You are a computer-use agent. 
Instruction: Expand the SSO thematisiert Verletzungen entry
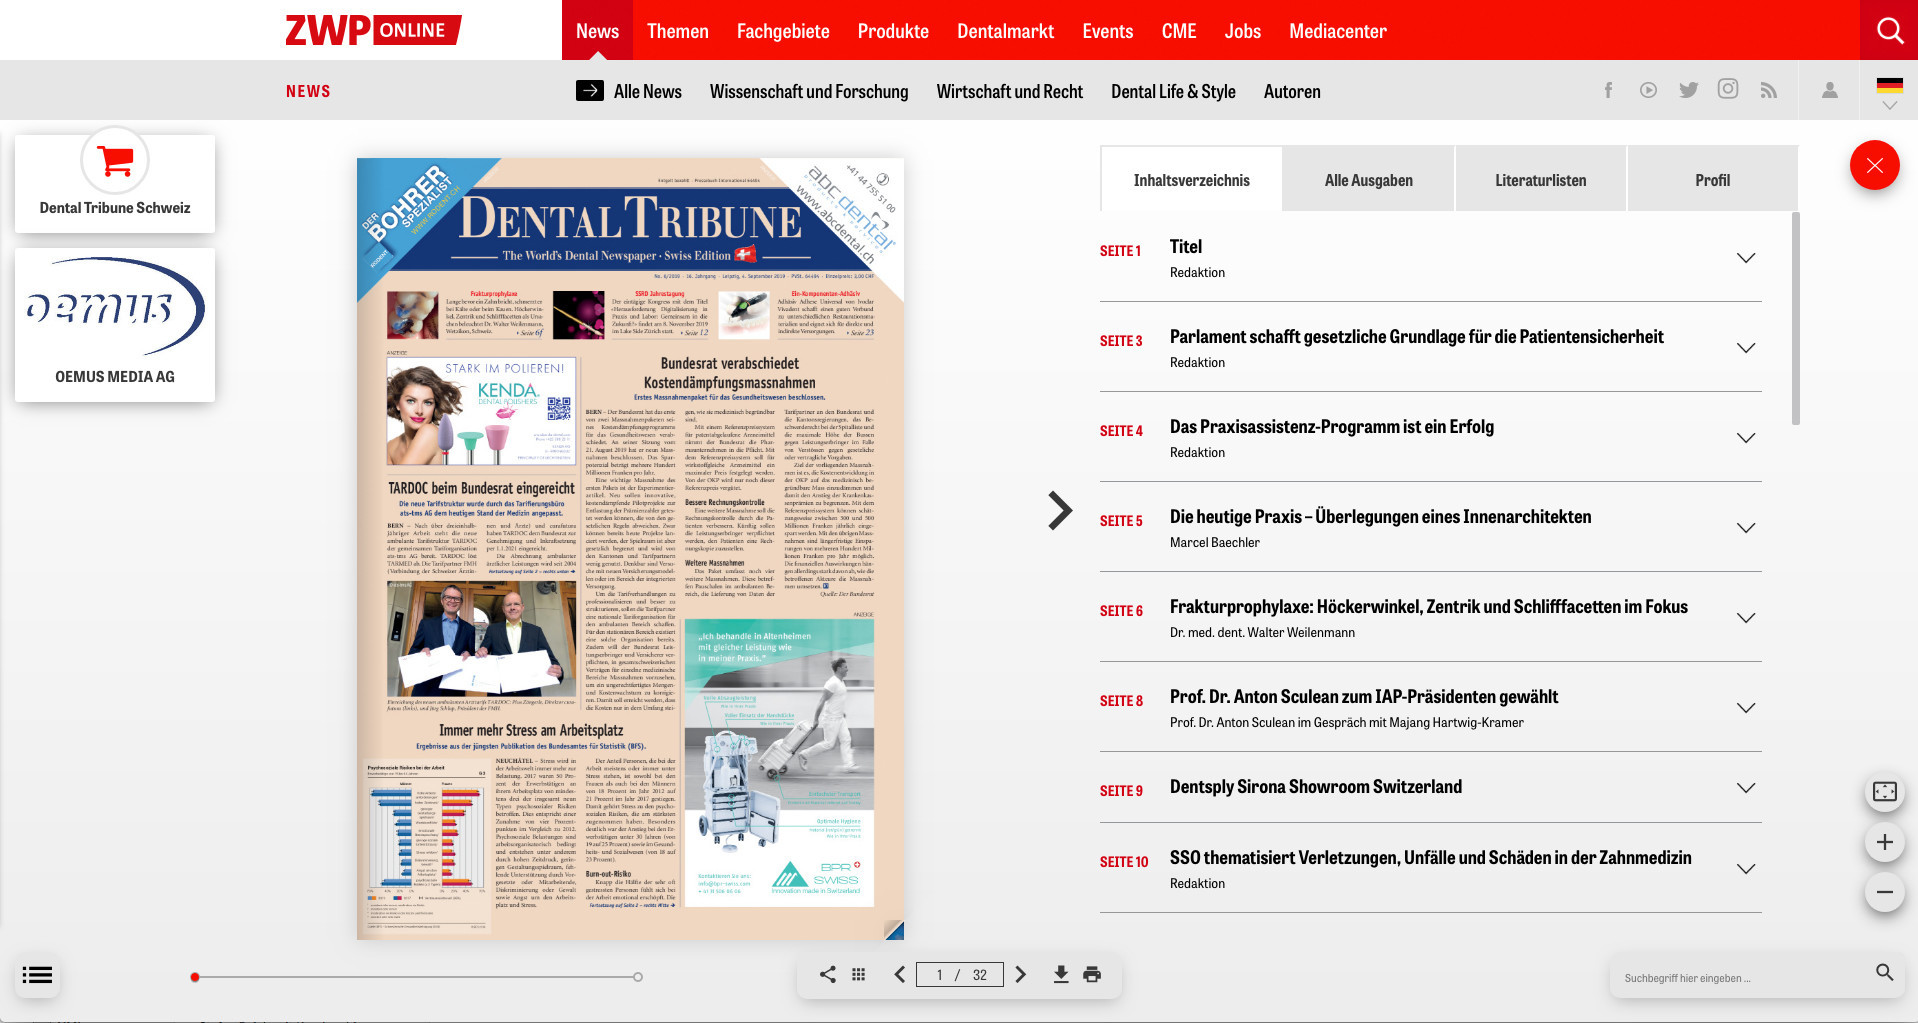pos(1746,869)
